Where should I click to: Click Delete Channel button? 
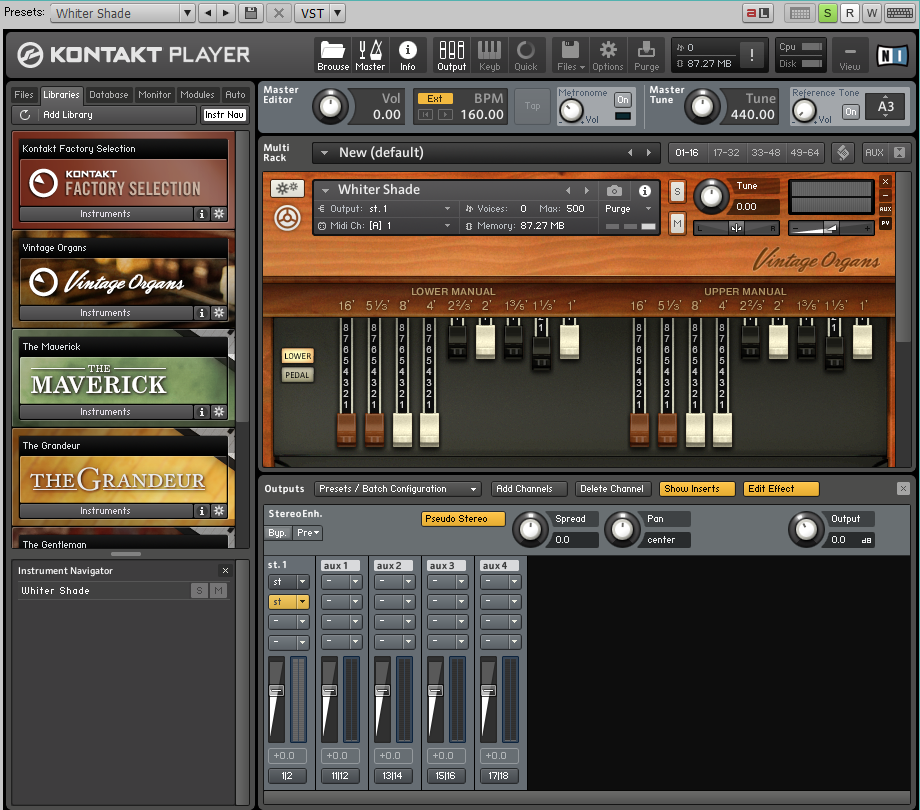(x=611, y=489)
